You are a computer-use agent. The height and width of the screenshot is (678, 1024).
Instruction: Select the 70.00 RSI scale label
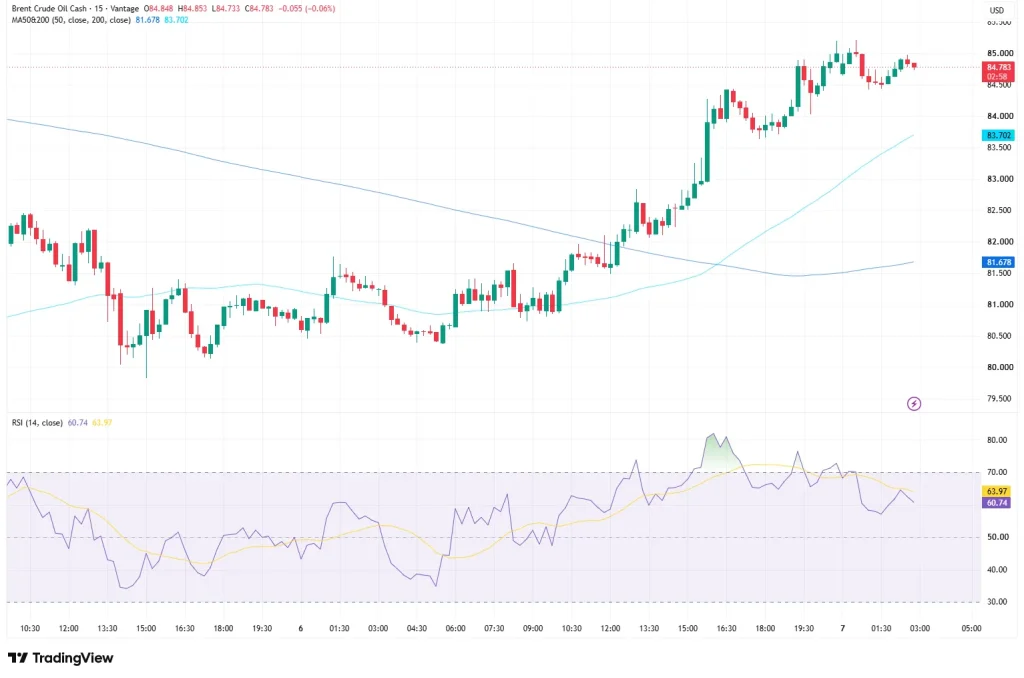997,472
